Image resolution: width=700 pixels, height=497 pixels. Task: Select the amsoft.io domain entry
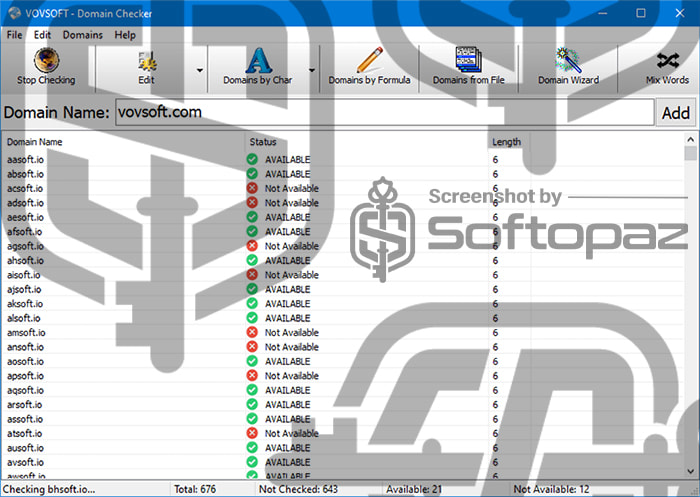(x=26, y=333)
